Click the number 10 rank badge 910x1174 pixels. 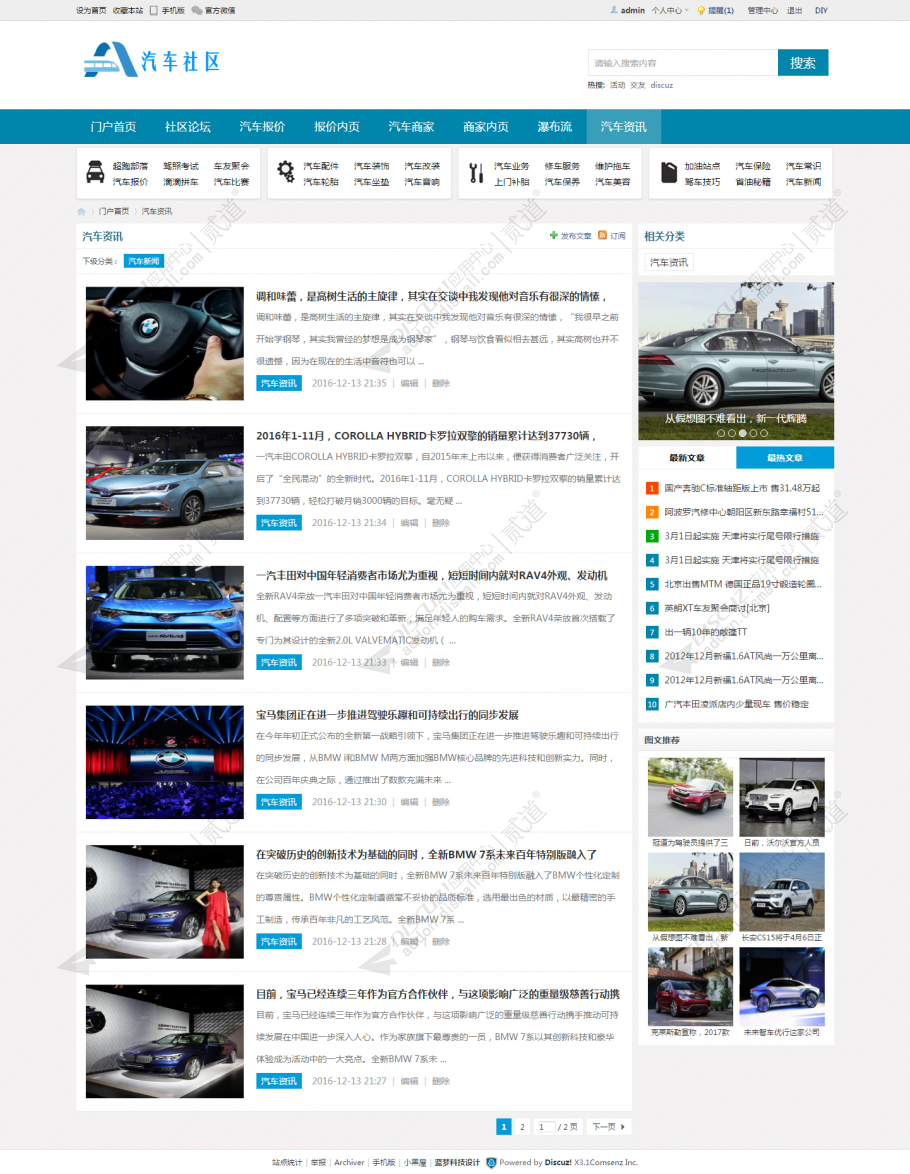click(652, 705)
